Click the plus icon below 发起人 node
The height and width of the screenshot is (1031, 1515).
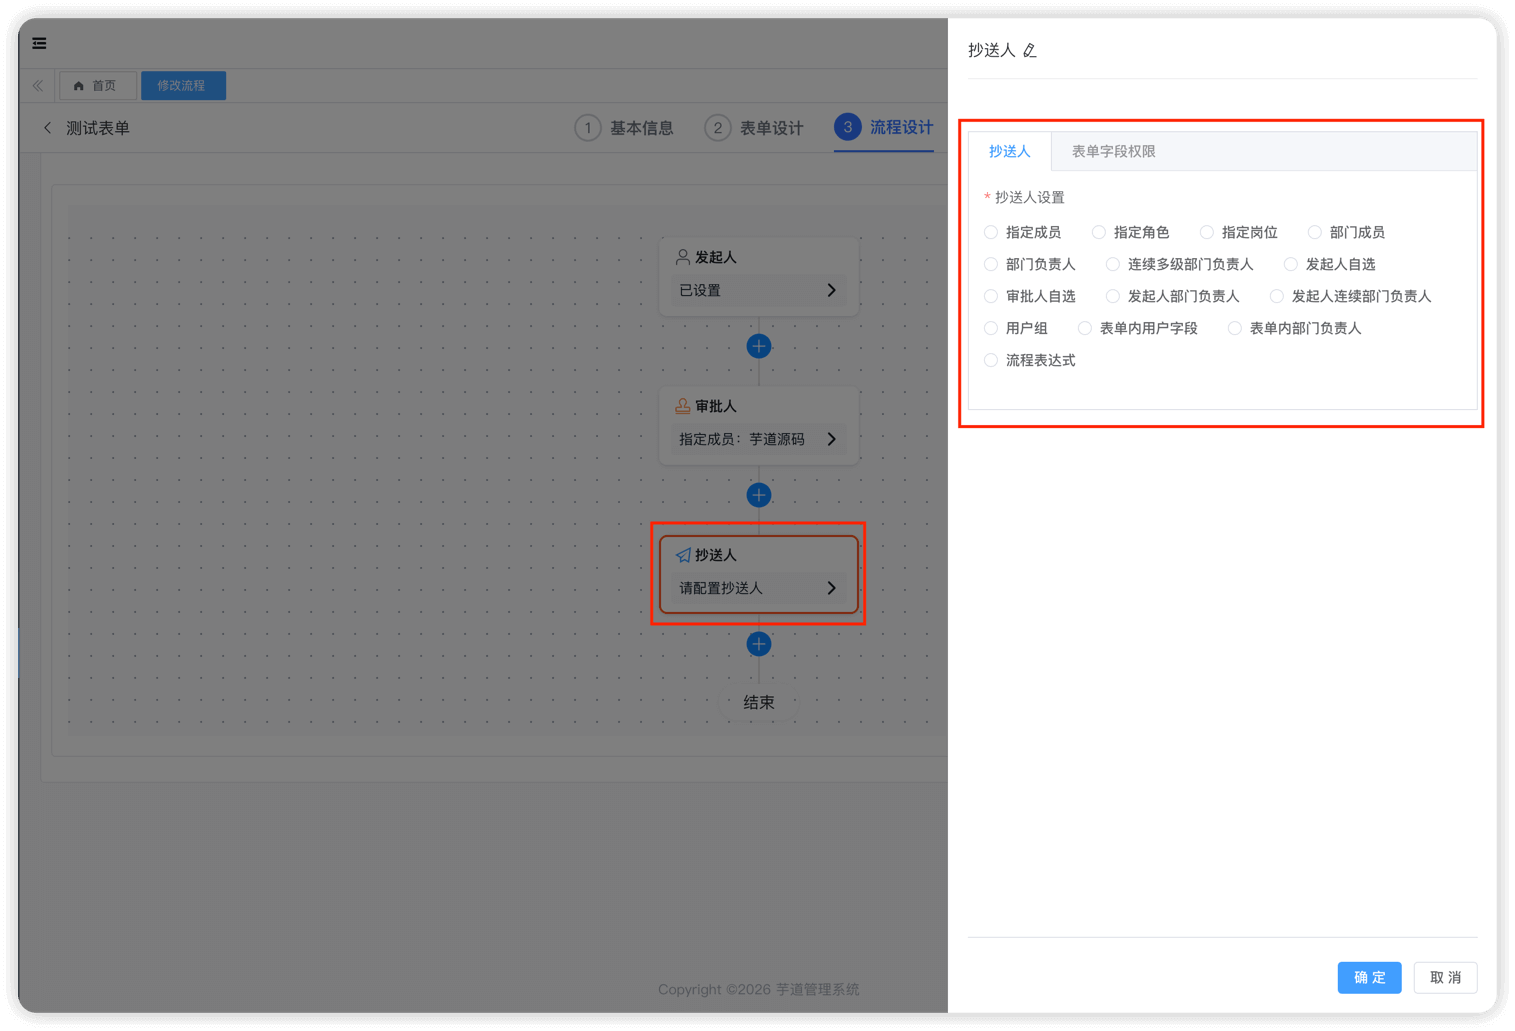pos(758,346)
